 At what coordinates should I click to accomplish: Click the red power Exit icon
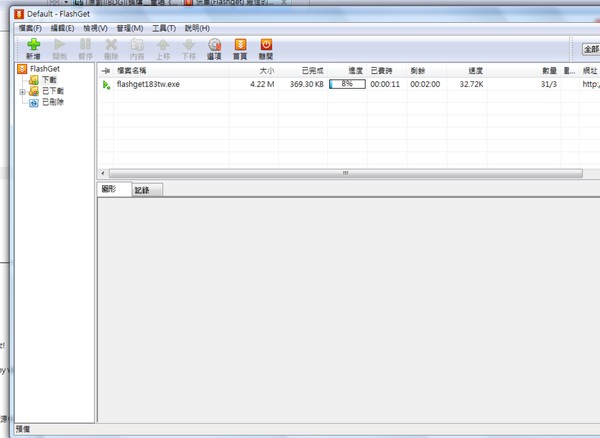[x=266, y=45]
